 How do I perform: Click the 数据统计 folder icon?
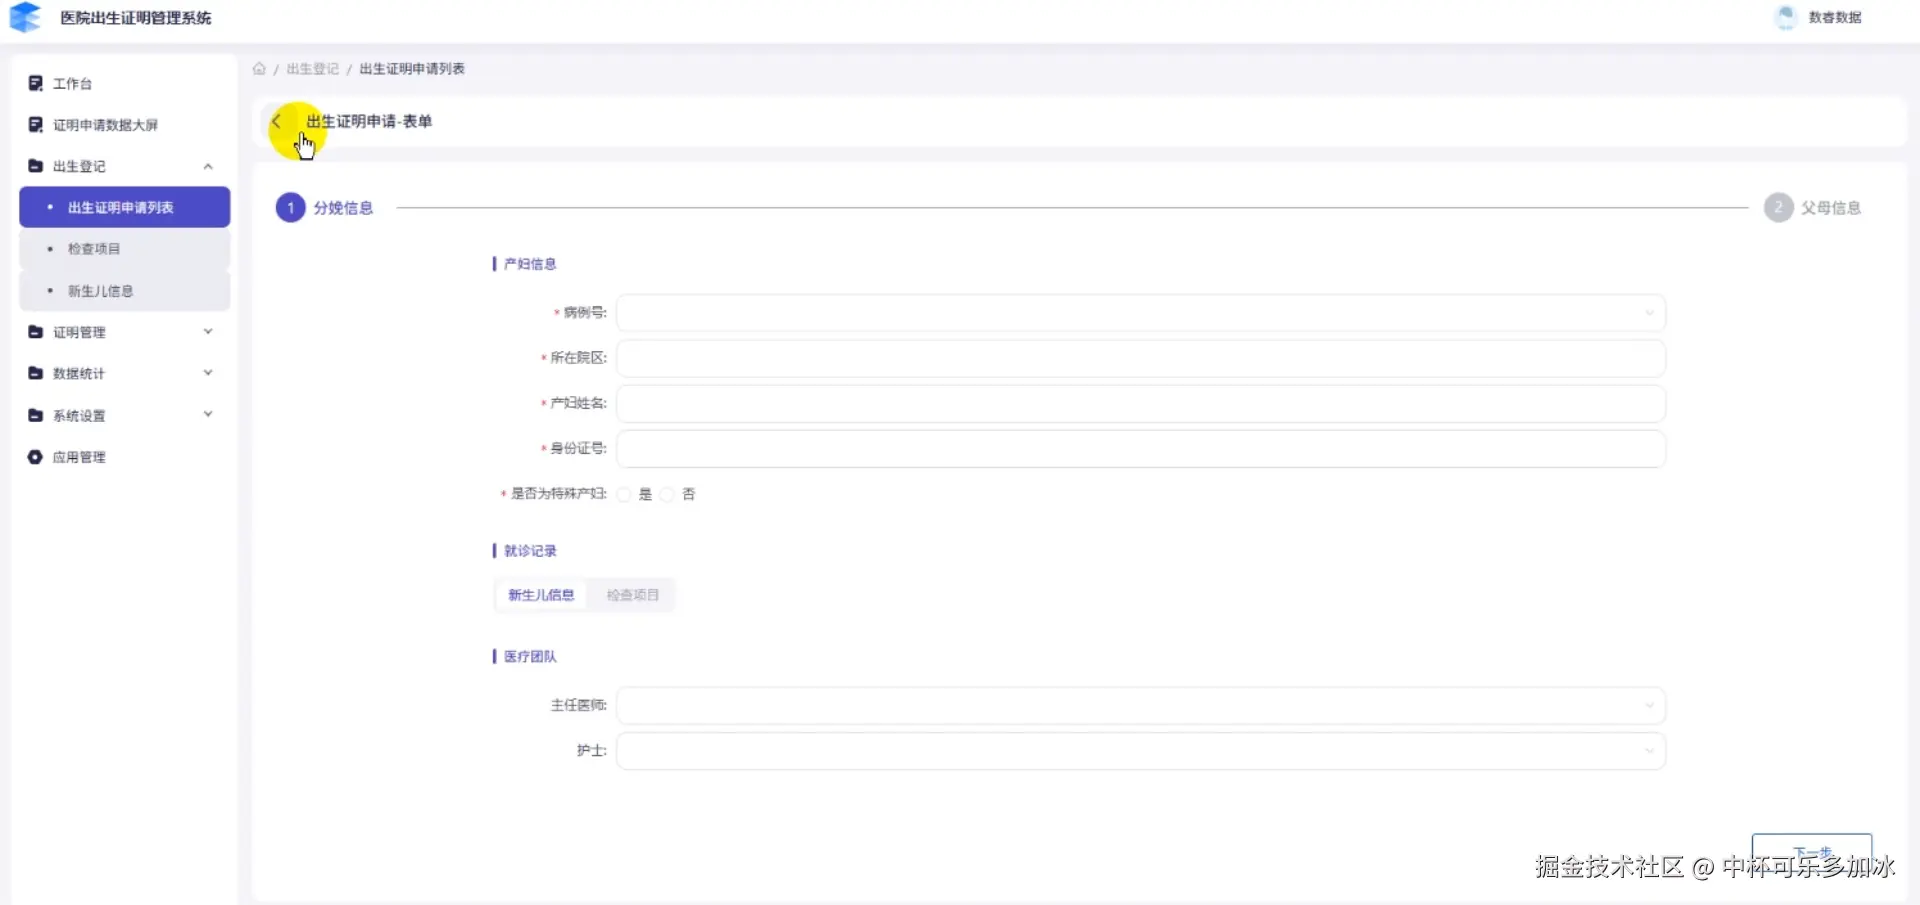[36, 373]
